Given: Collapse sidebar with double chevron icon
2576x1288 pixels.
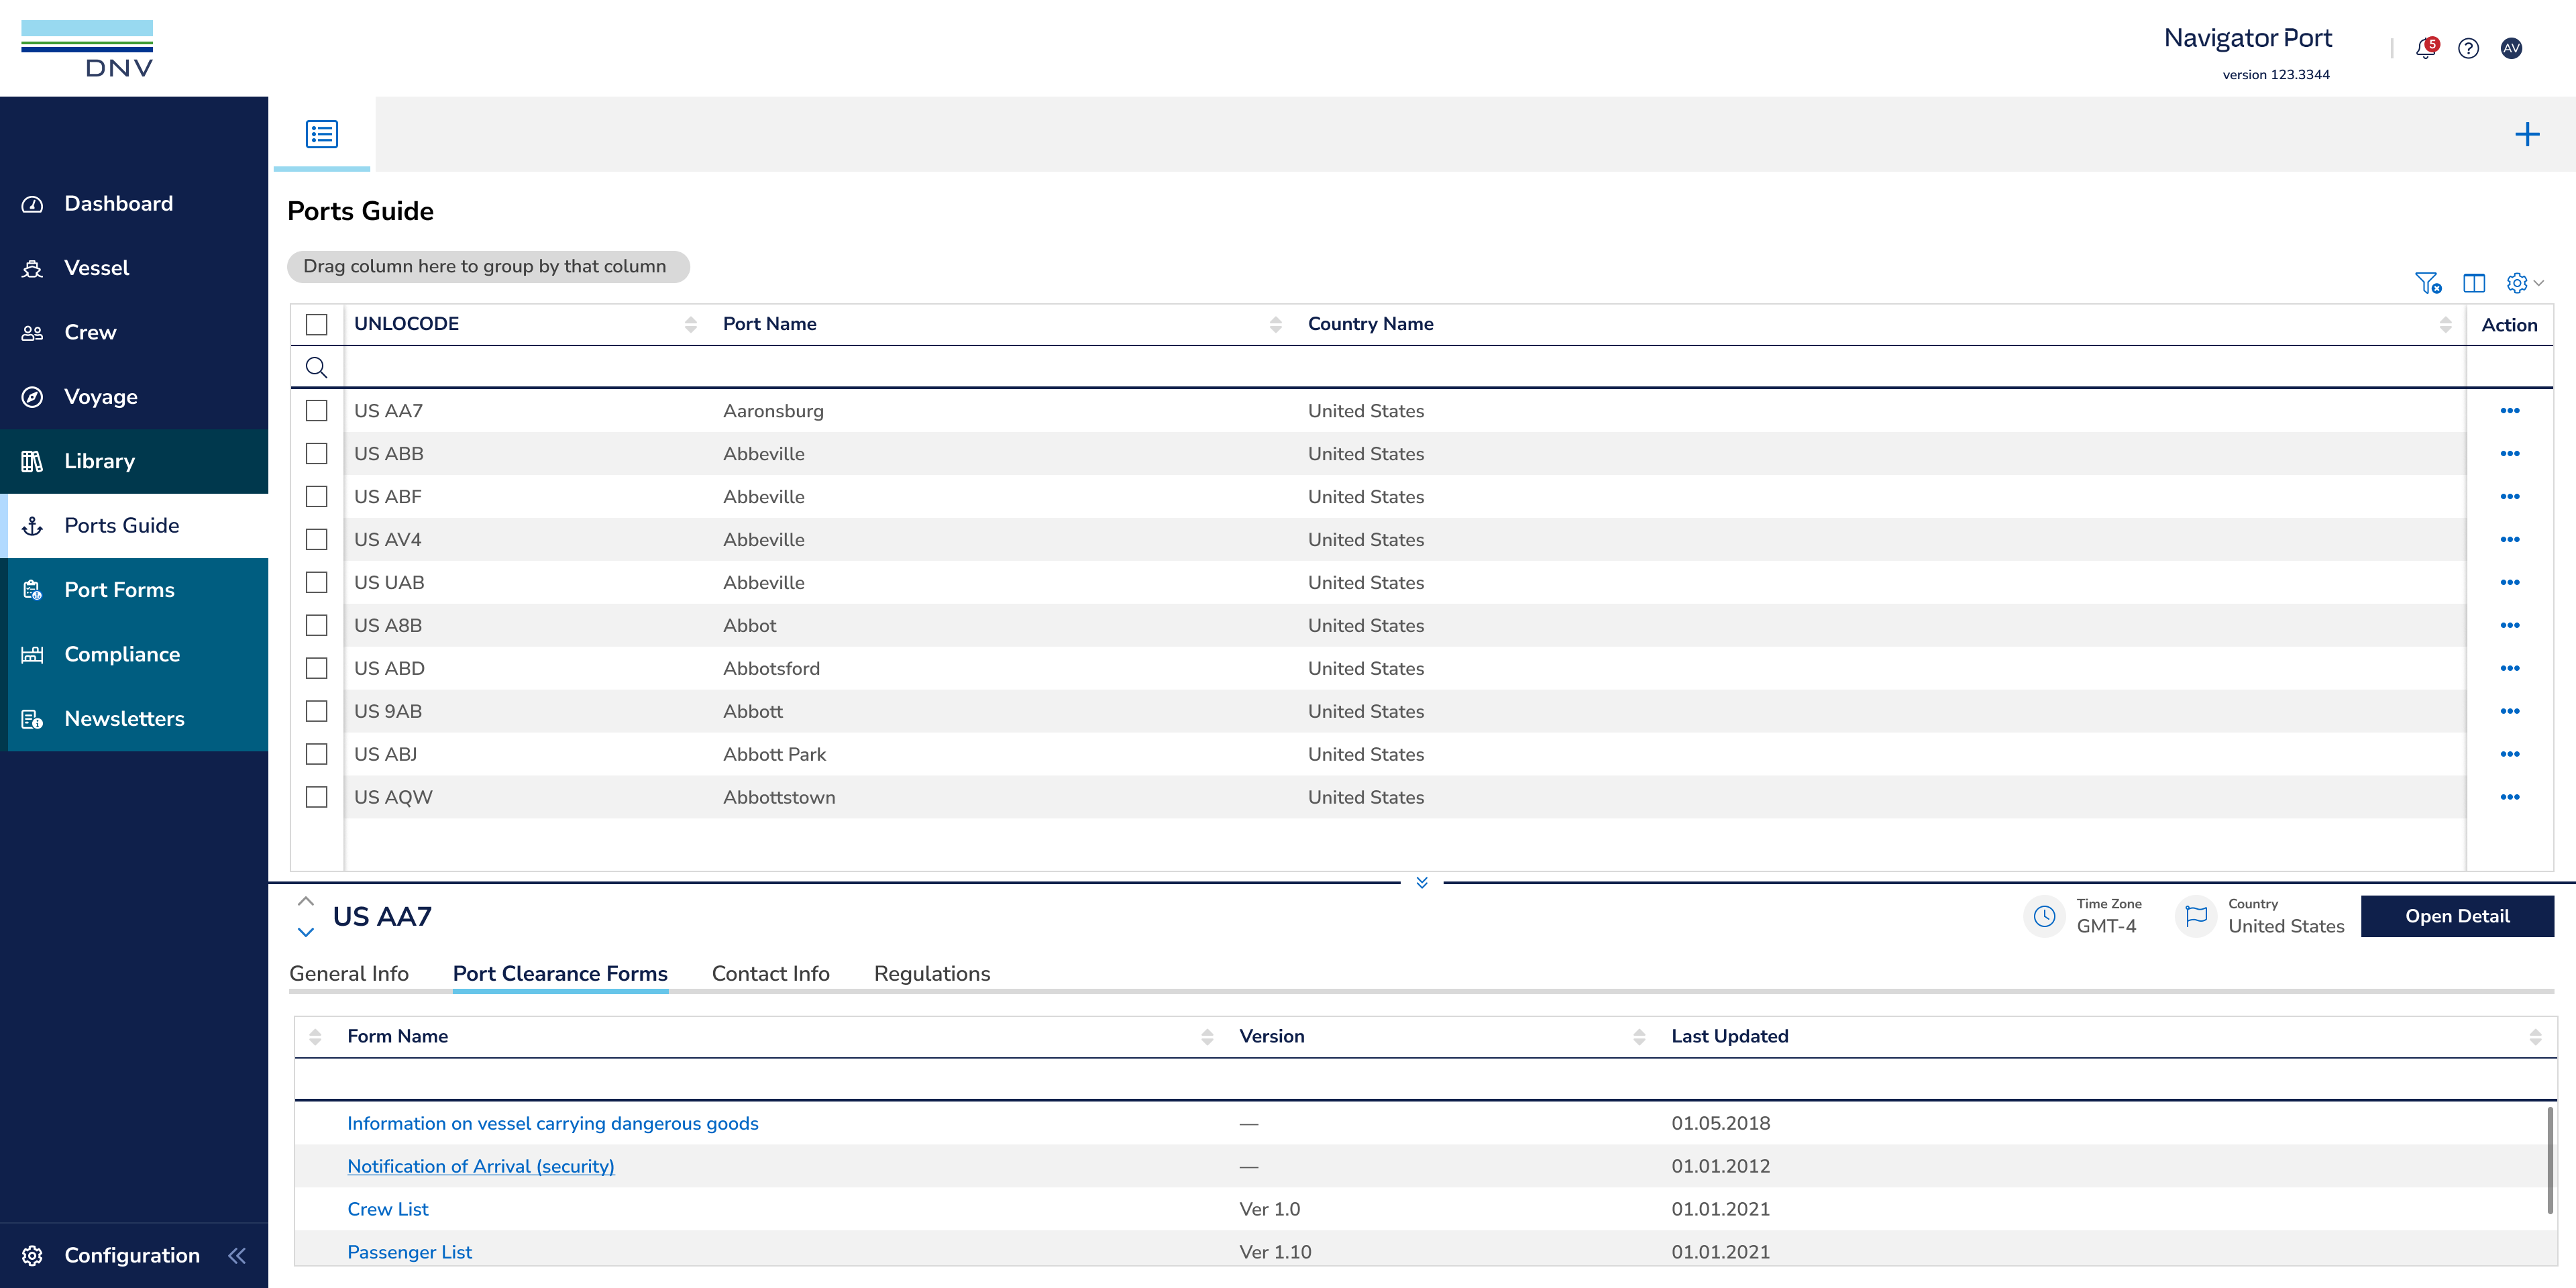Looking at the screenshot, I should point(237,1255).
